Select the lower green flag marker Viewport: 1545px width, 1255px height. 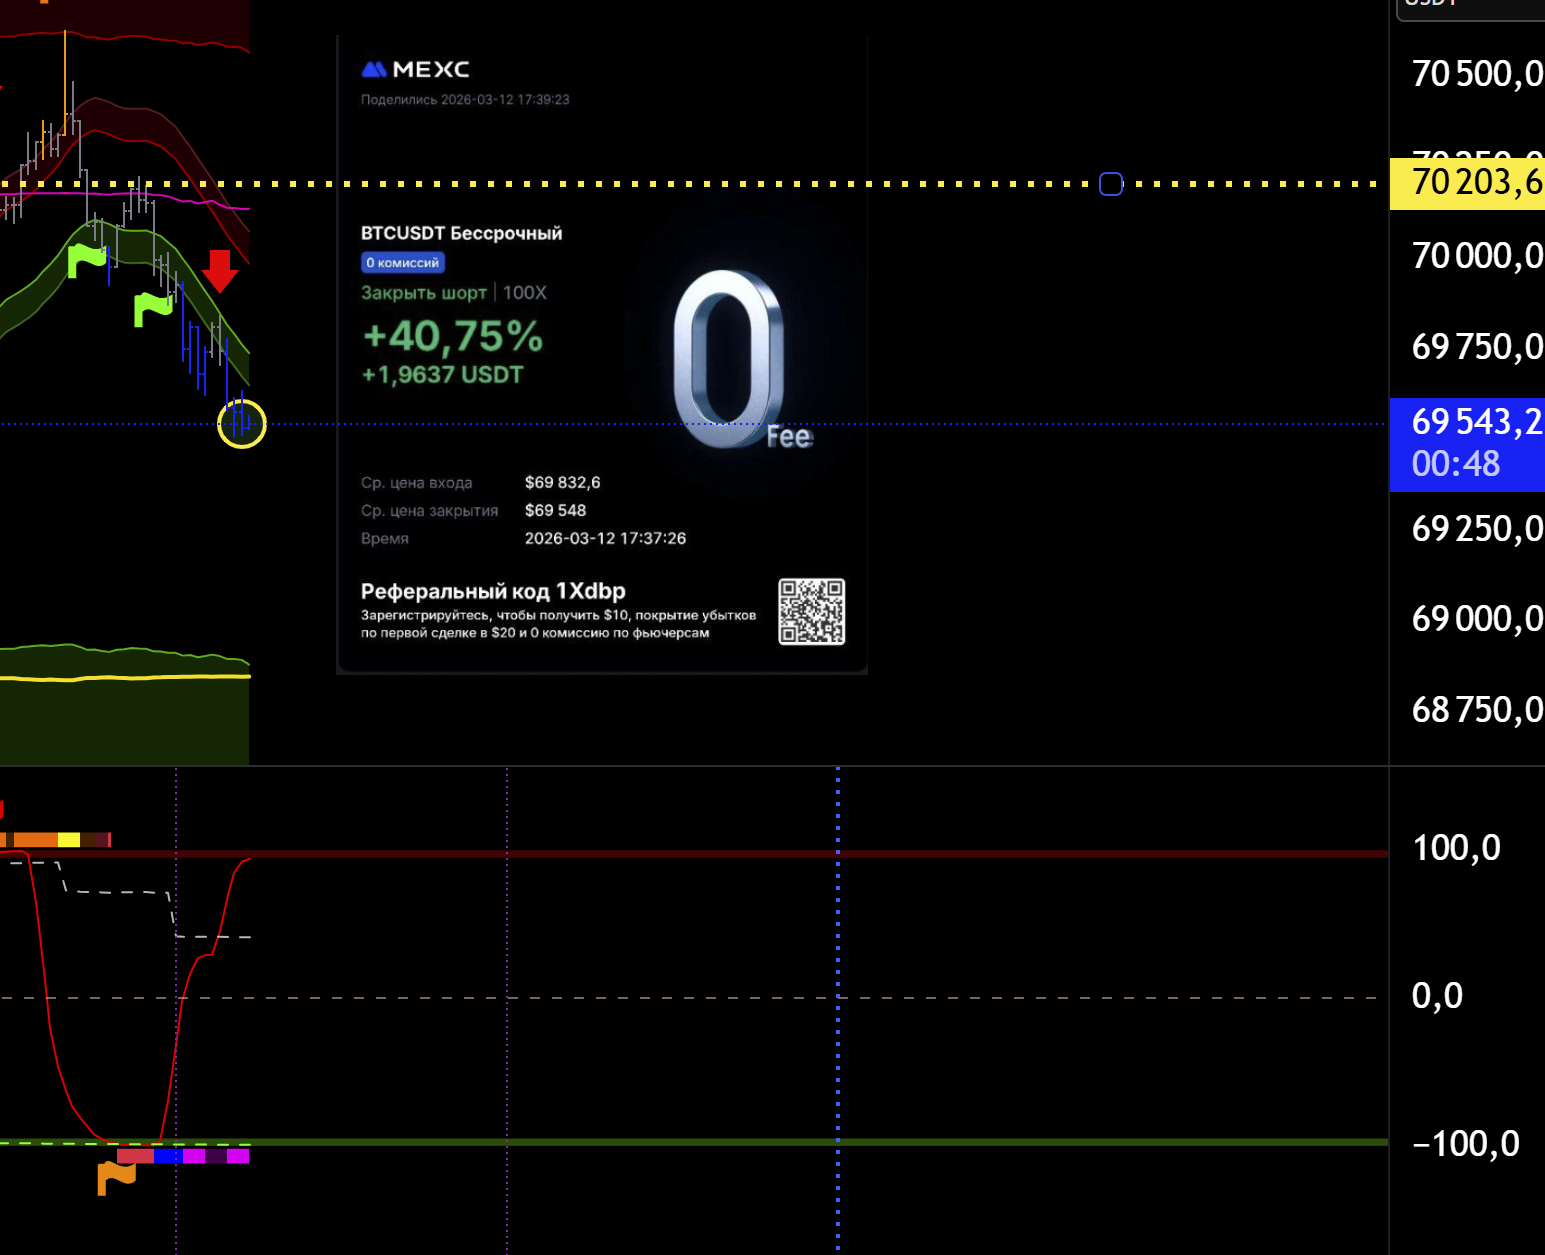pos(153,308)
